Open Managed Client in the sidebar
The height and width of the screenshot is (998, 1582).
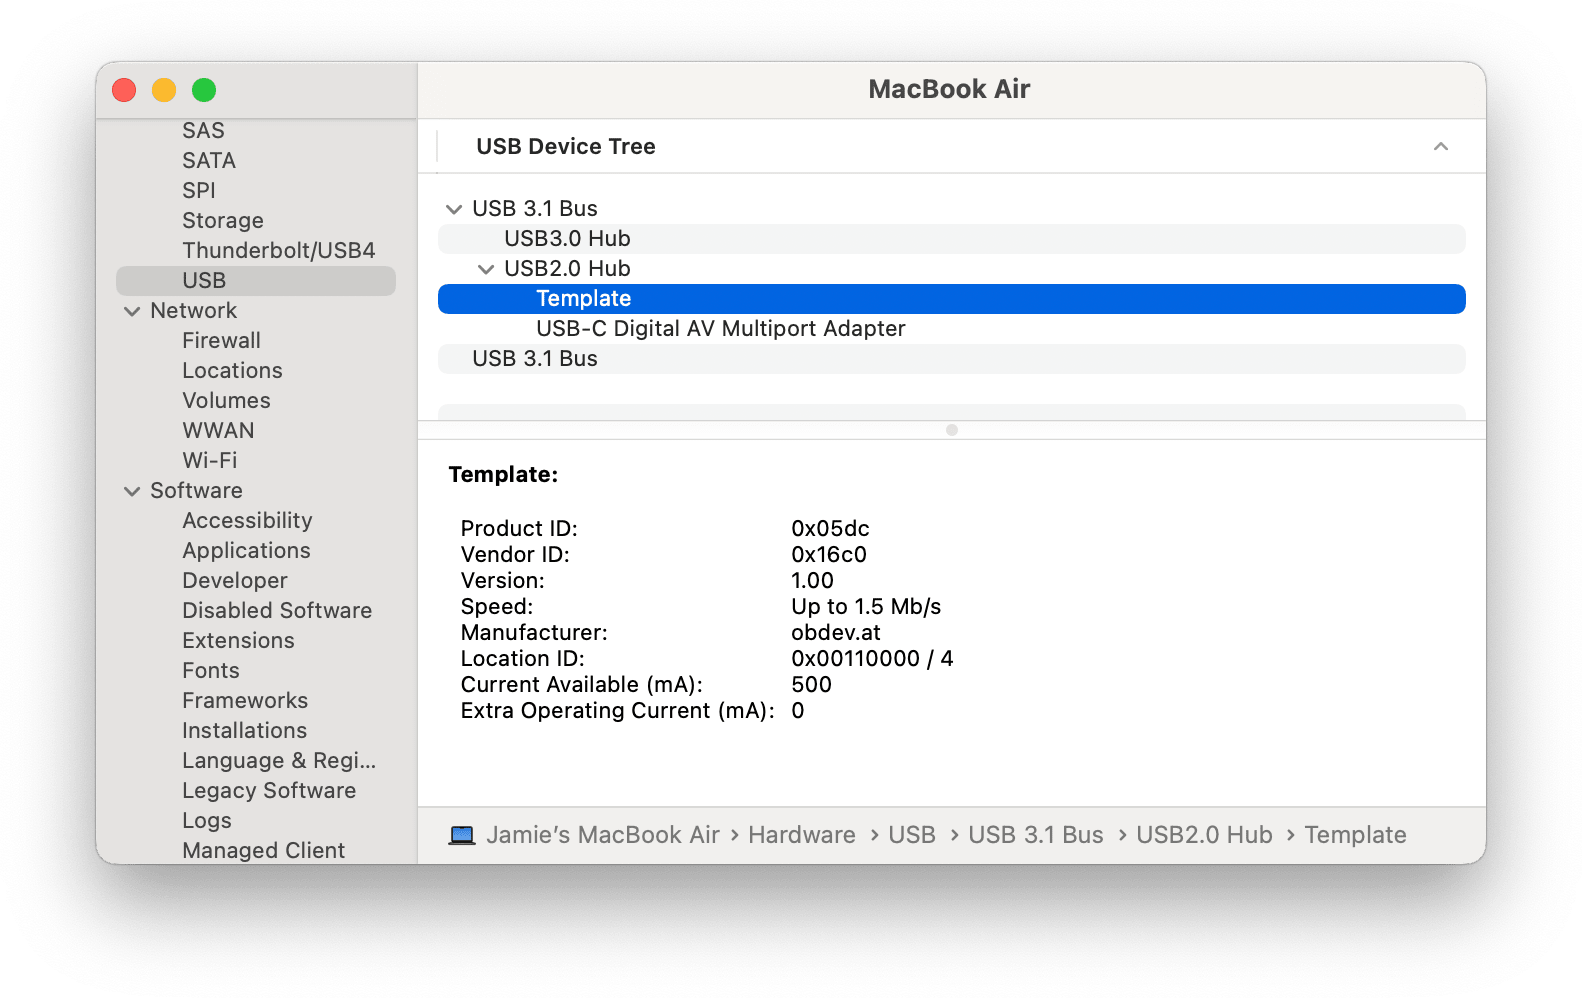pyautogui.click(x=263, y=851)
